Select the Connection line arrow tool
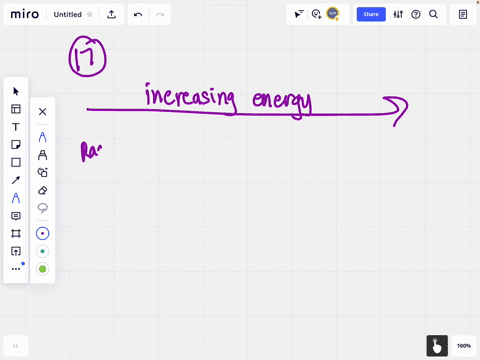Viewport: 480px width, 360px height. tap(16, 180)
